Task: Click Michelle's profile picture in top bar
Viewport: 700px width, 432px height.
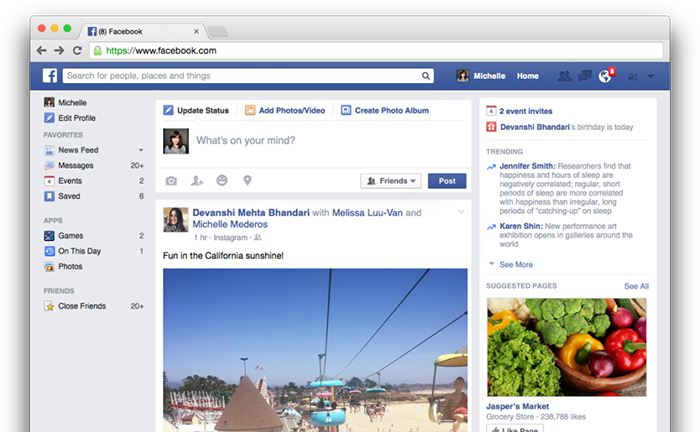Action: pos(462,76)
